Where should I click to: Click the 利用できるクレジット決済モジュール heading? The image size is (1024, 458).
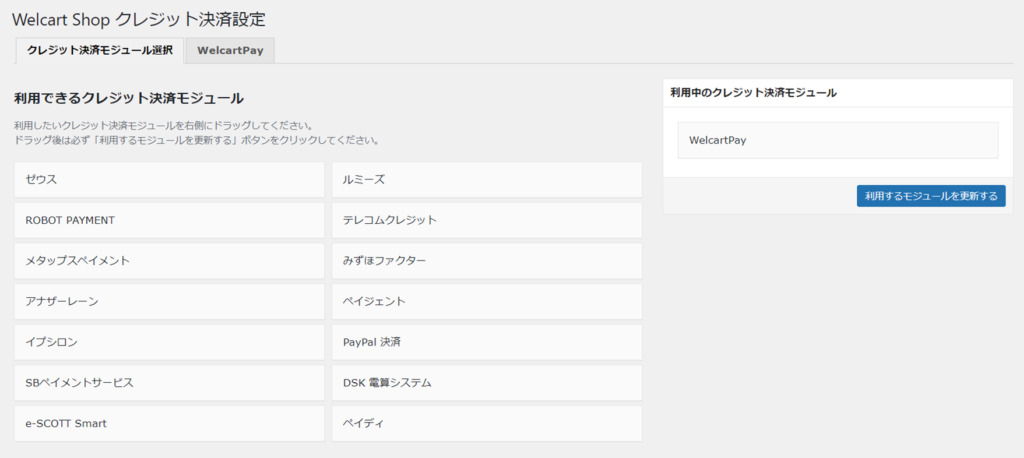129,98
